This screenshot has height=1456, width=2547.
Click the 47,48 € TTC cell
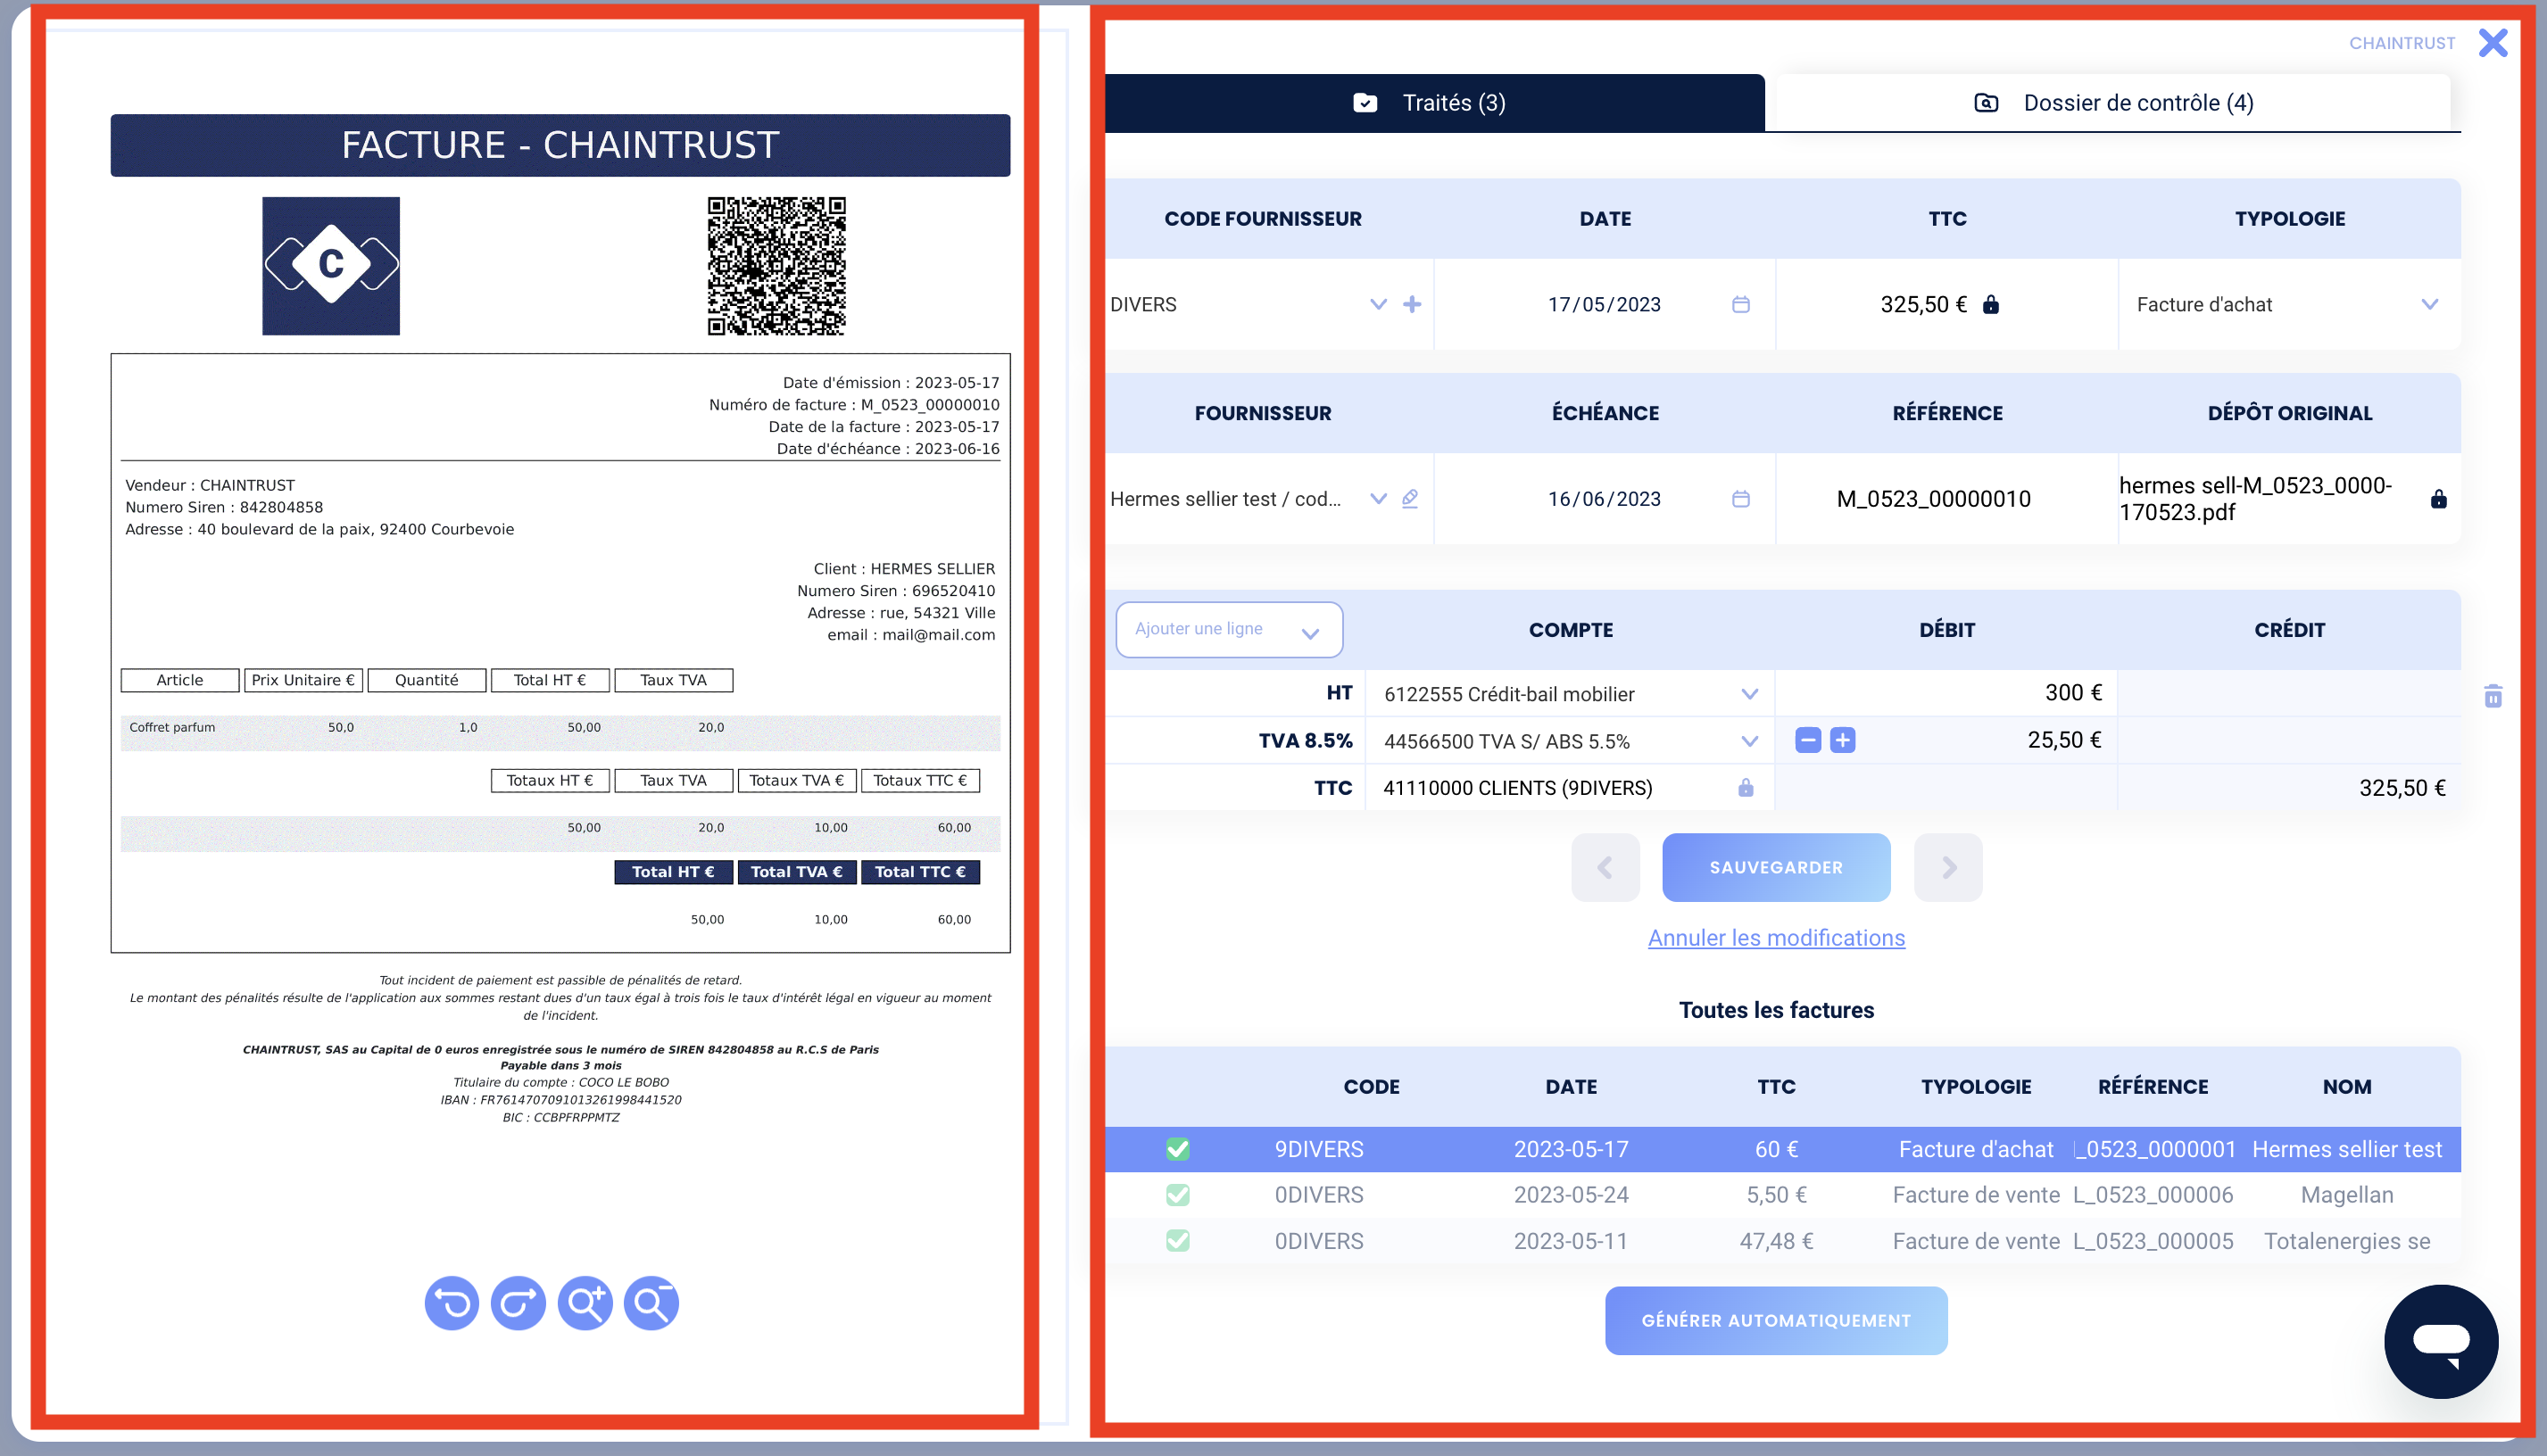(1776, 1241)
